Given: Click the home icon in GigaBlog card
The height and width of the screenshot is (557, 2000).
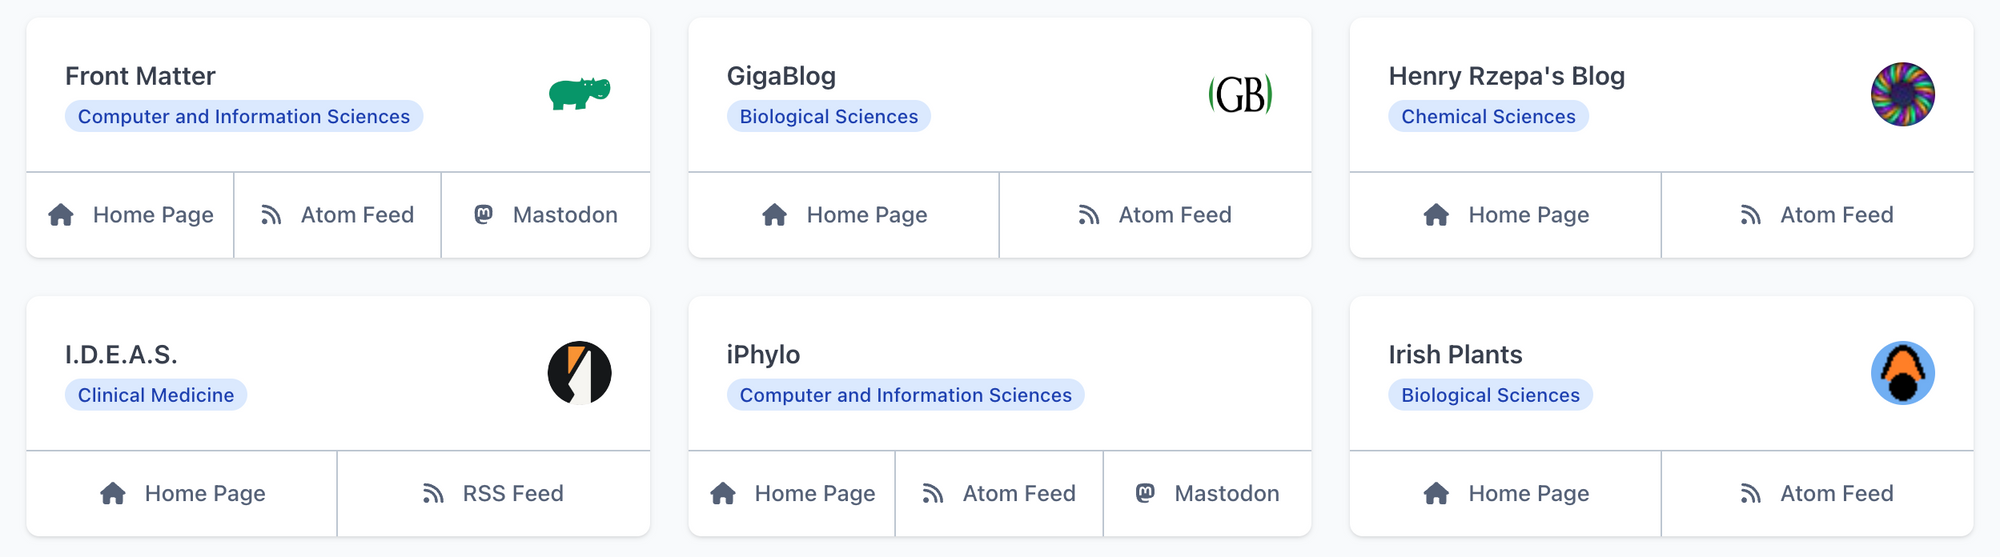Looking at the screenshot, I should point(774,215).
